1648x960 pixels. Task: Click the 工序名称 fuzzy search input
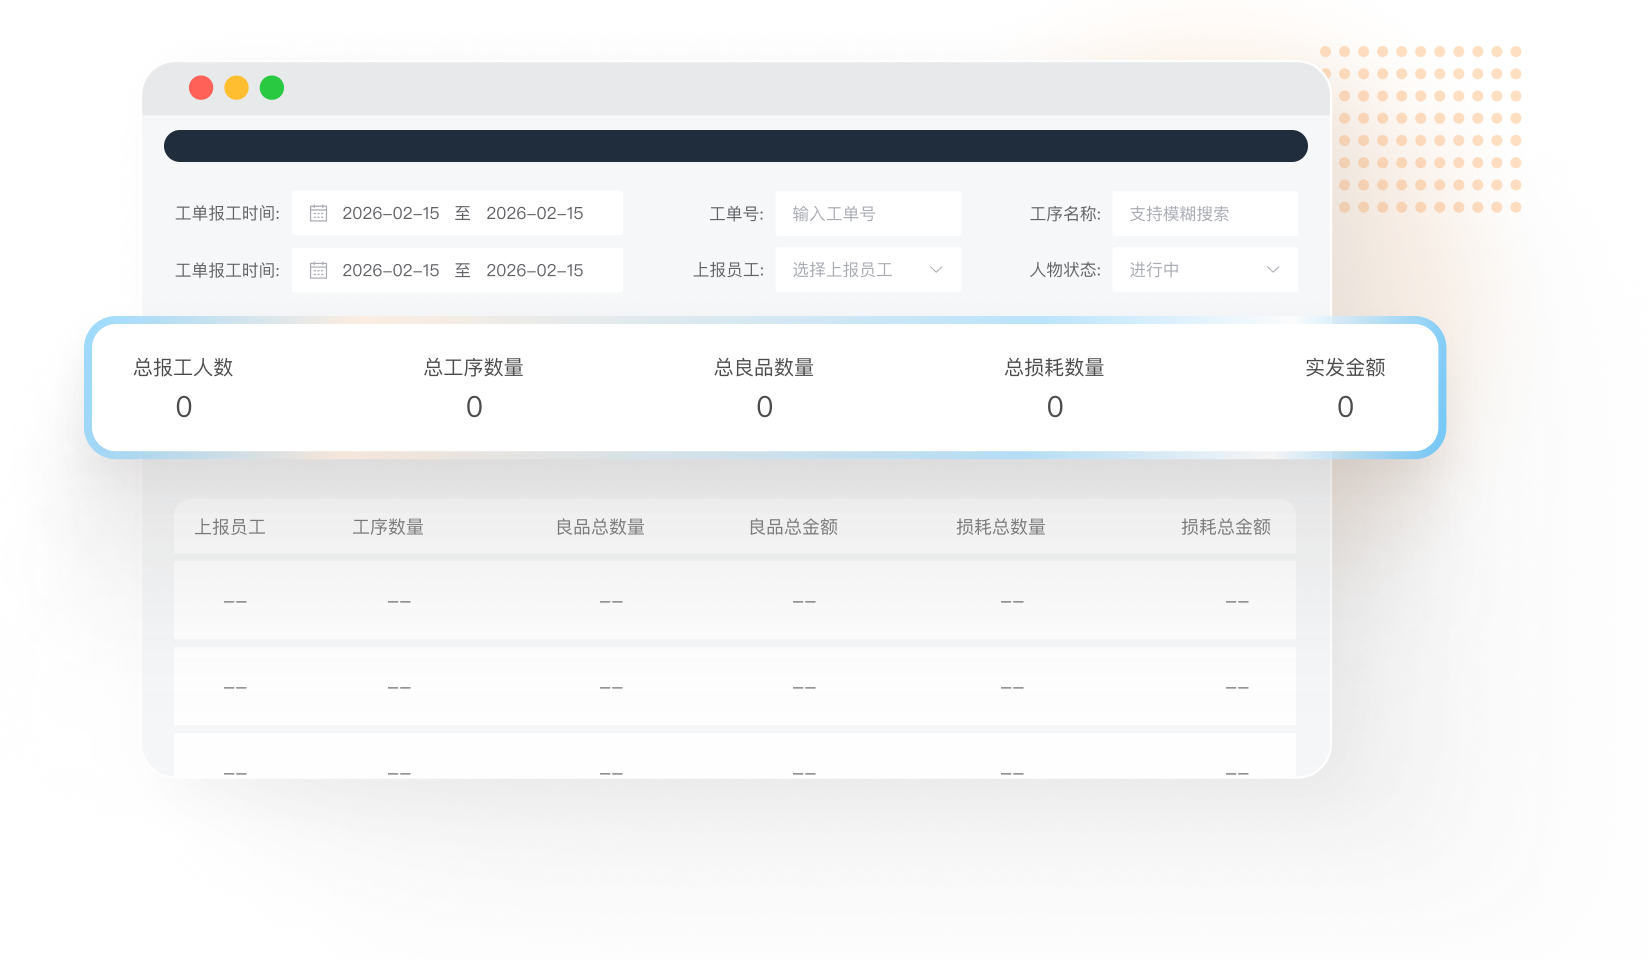coord(1203,213)
